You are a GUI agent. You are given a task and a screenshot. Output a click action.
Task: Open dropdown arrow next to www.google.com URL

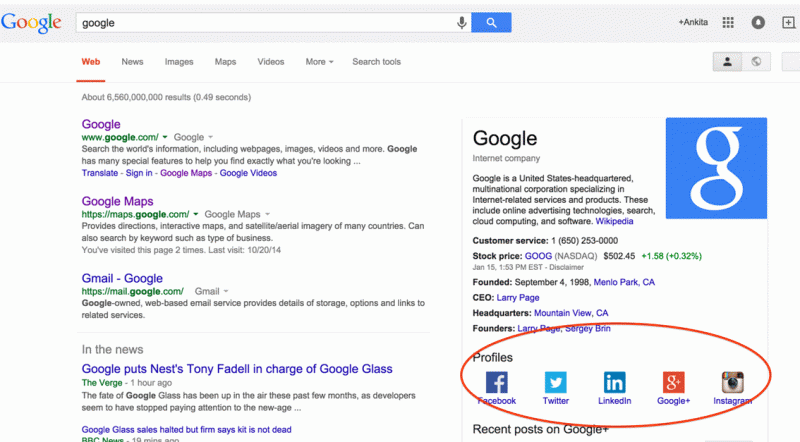tap(165, 137)
